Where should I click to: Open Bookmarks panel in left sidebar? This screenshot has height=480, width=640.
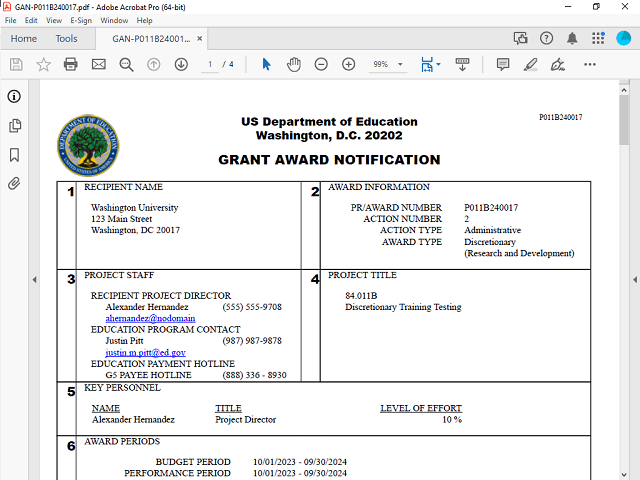coord(15,155)
